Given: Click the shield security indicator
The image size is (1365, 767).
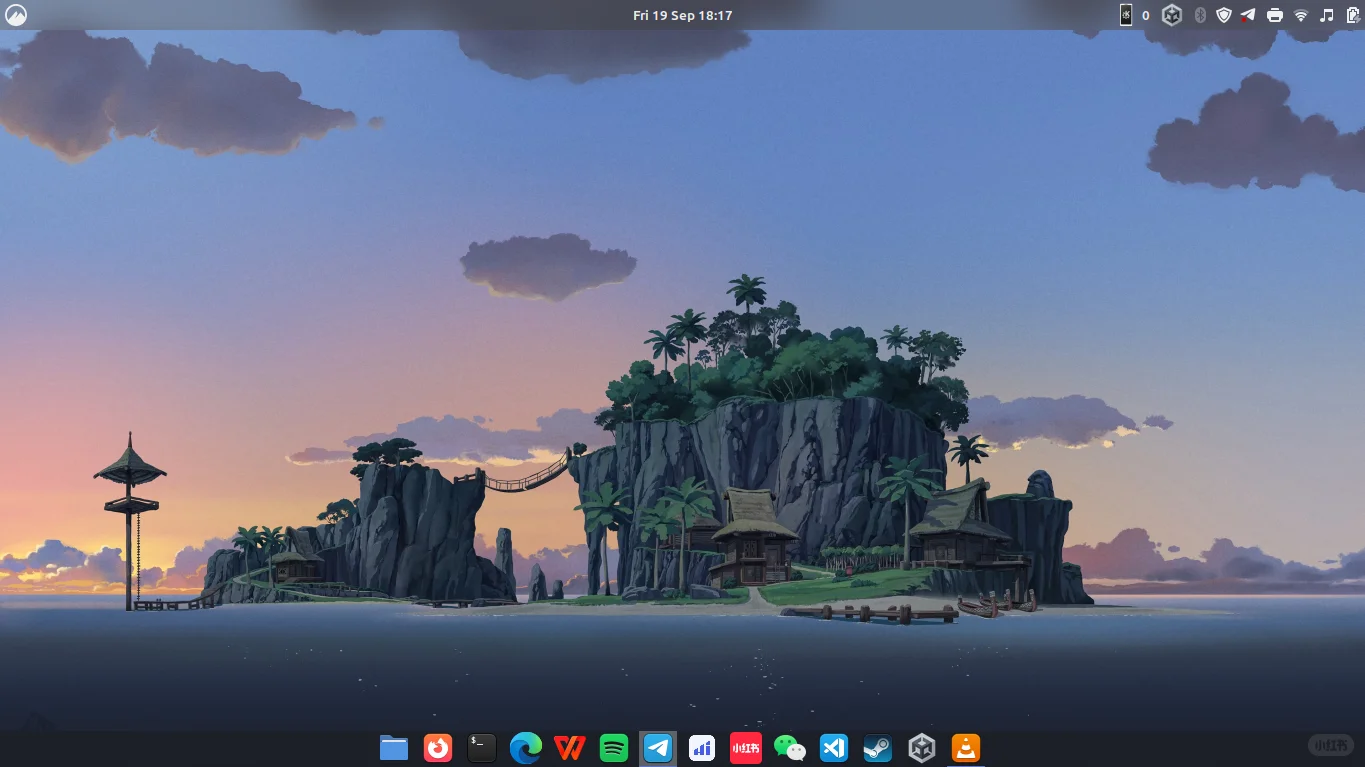Looking at the screenshot, I should [1223, 15].
